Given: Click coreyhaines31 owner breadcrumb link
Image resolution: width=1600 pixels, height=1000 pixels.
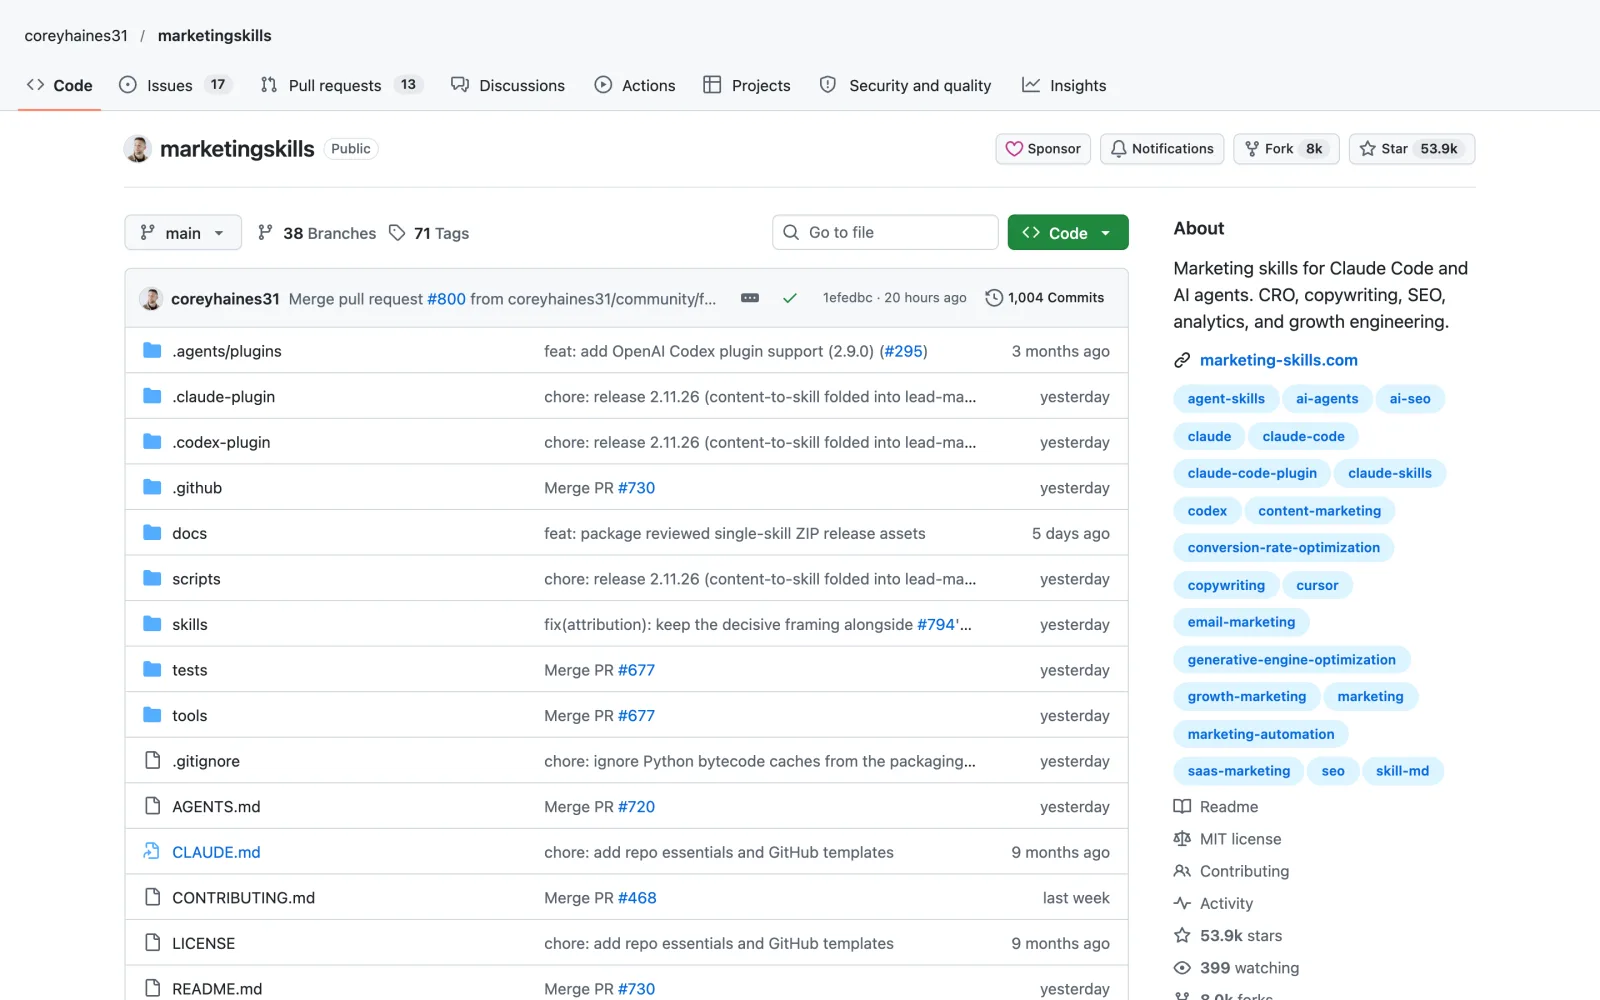Looking at the screenshot, I should [x=76, y=36].
